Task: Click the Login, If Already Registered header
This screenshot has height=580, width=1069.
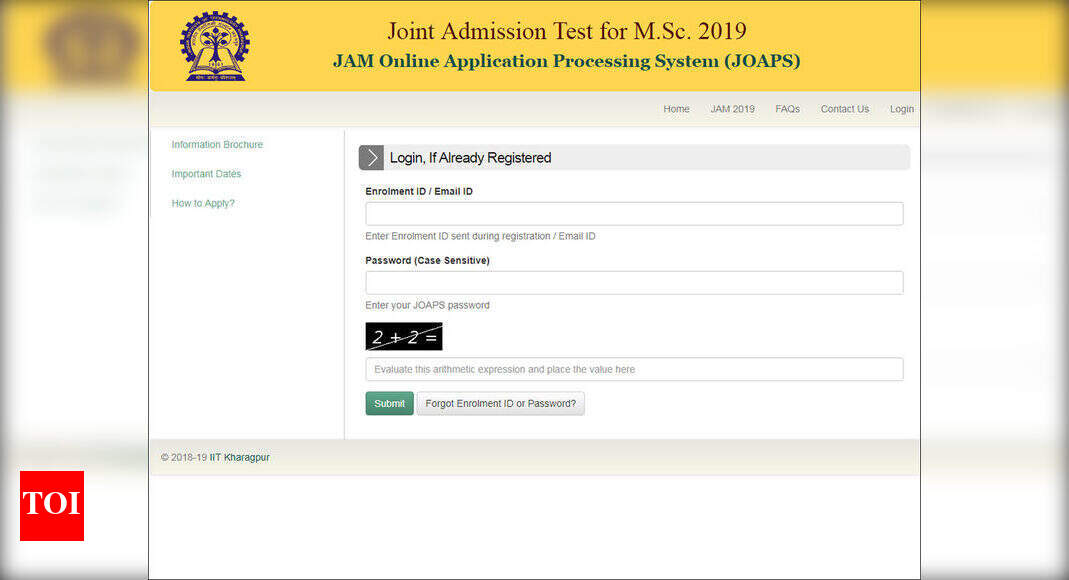Action: coord(470,157)
